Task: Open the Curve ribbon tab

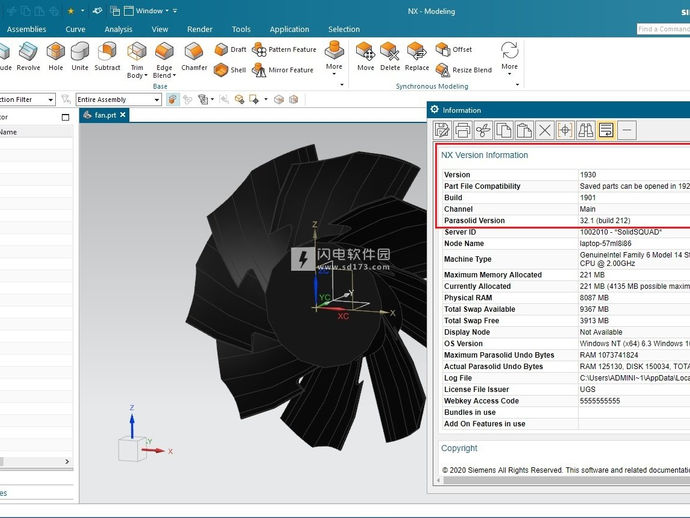Action: pyautogui.click(x=75, y=29)
